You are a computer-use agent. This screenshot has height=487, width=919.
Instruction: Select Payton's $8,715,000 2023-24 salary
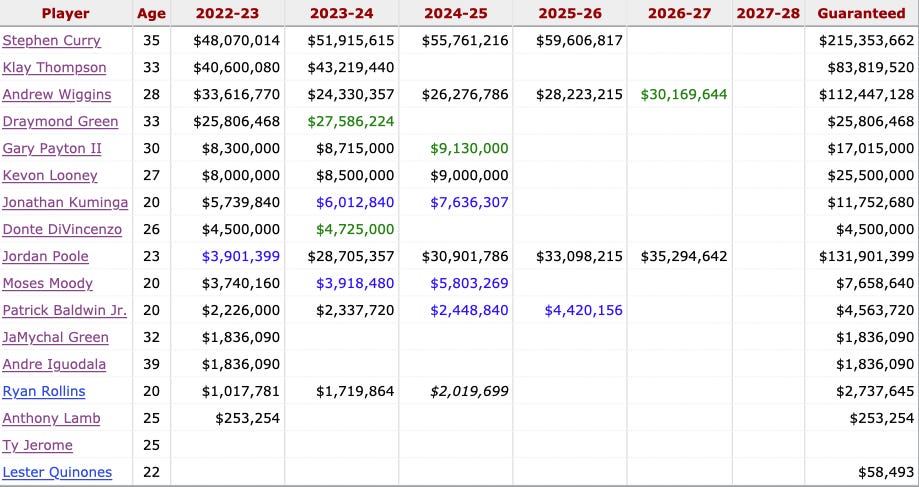point(355,148)
